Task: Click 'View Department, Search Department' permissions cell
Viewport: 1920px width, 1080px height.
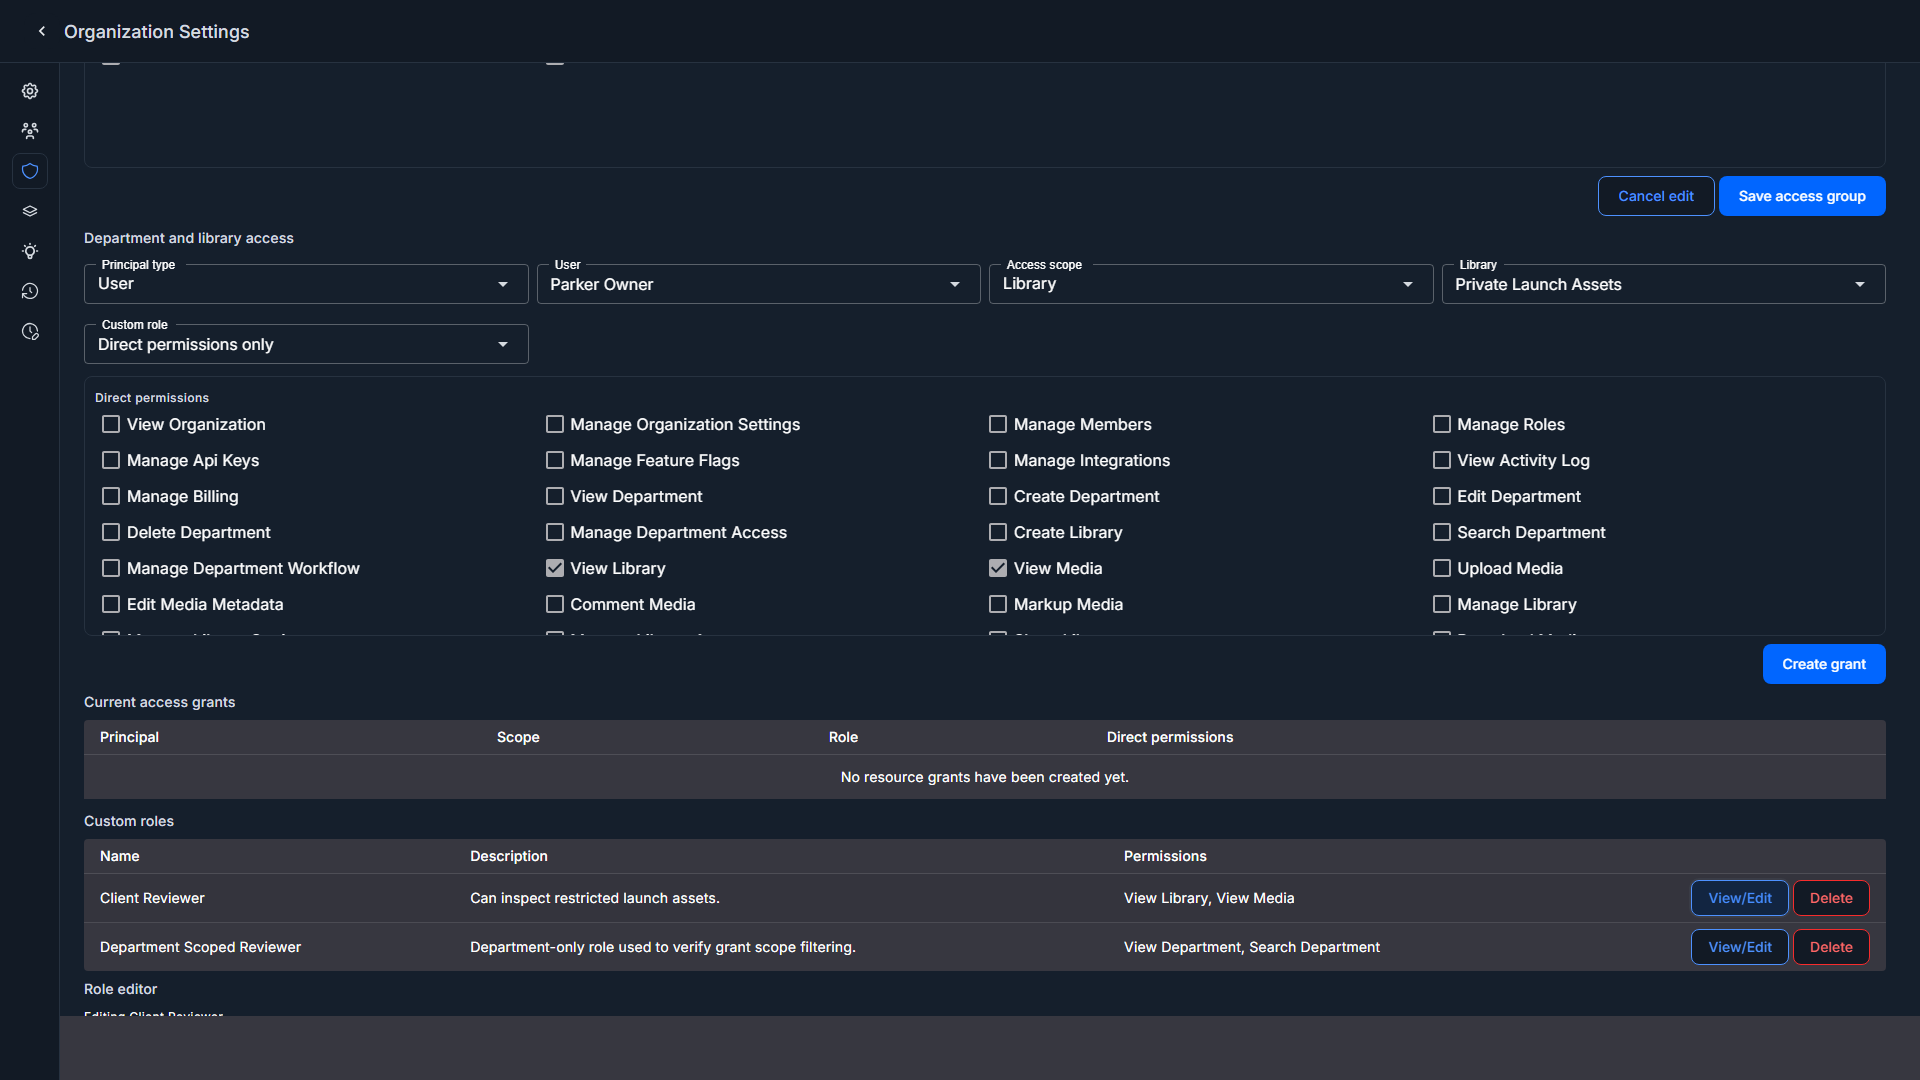Action: (x=1252, y=947)
